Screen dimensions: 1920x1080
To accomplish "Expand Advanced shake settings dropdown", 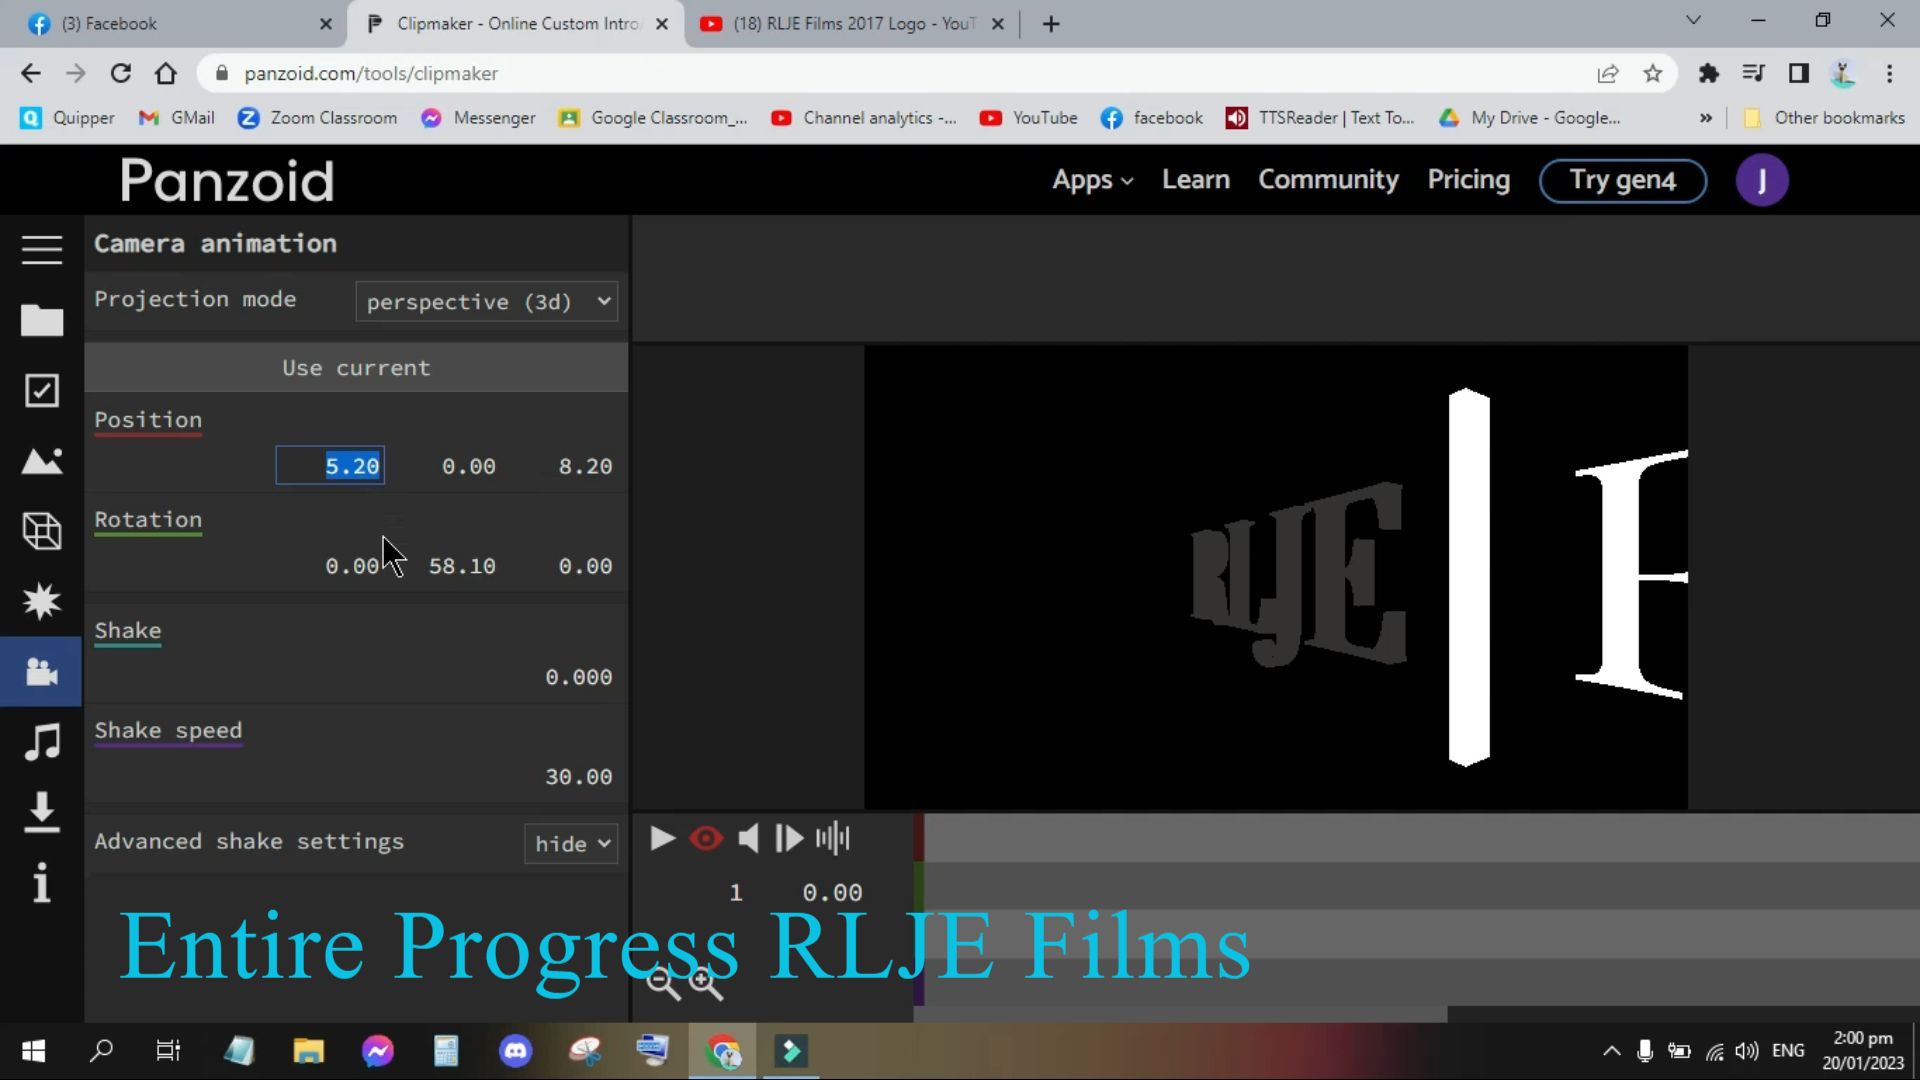I will pos(571,843).
